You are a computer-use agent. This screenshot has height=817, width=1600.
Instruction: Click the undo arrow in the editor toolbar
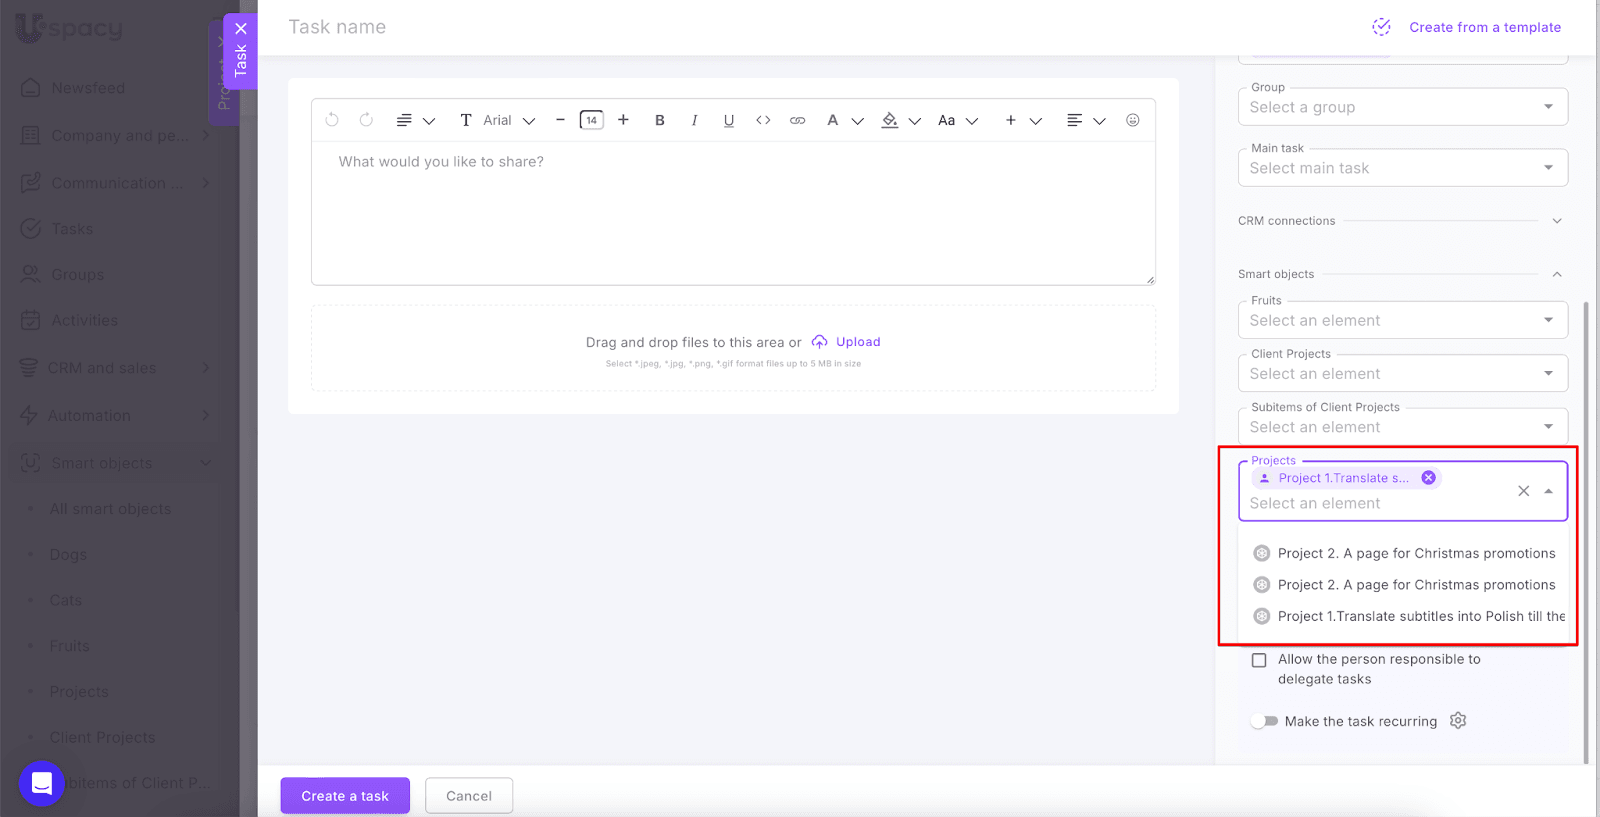point(332,120)
